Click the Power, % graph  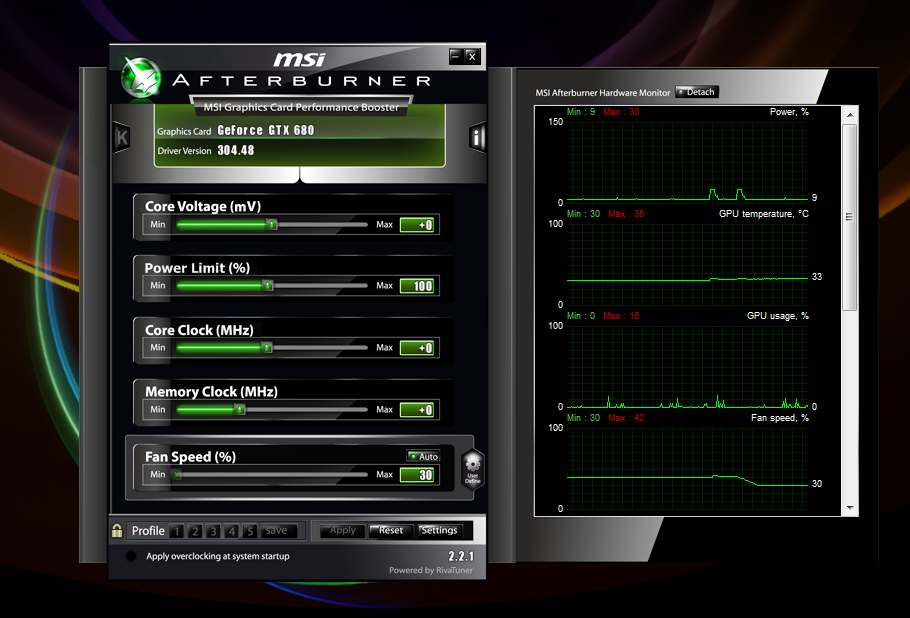[688, 162]
